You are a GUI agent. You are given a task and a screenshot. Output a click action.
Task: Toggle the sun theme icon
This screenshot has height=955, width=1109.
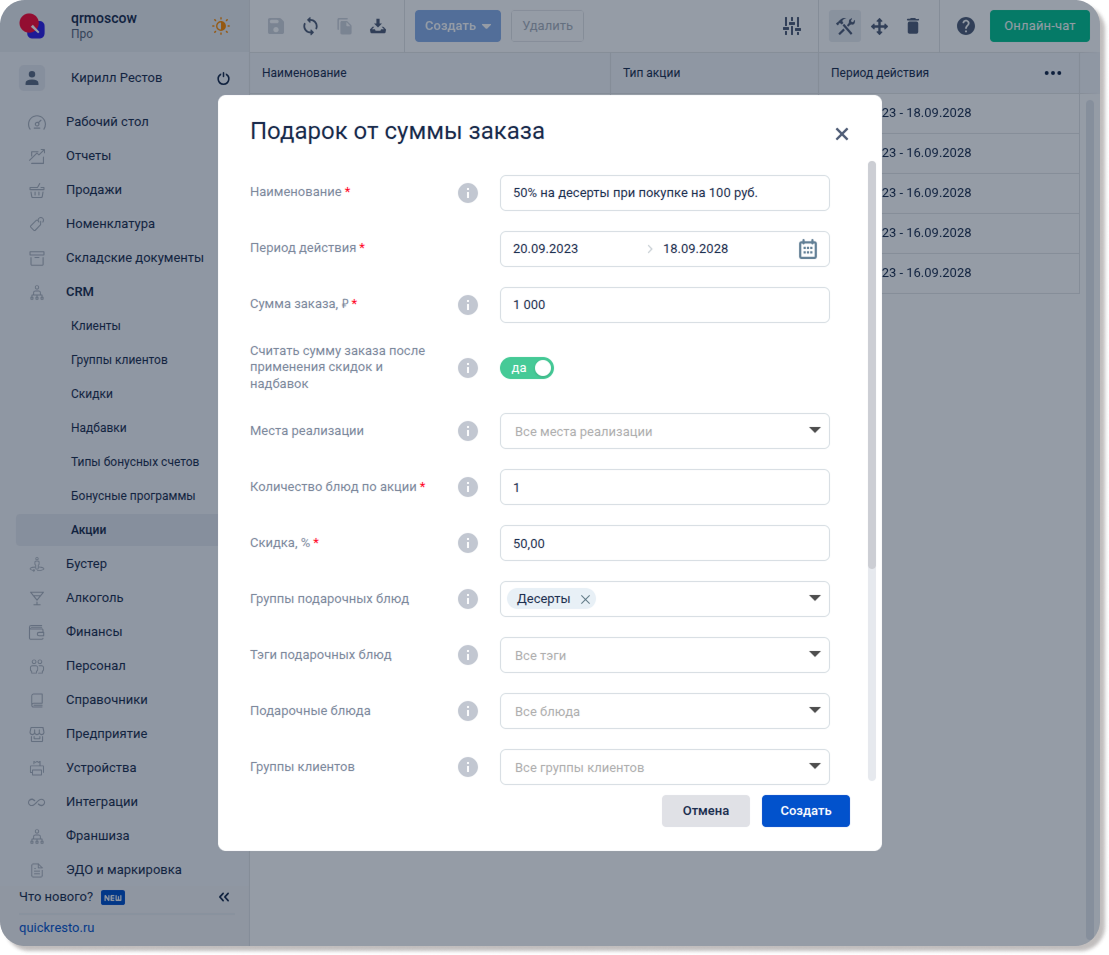pos(221,26)
